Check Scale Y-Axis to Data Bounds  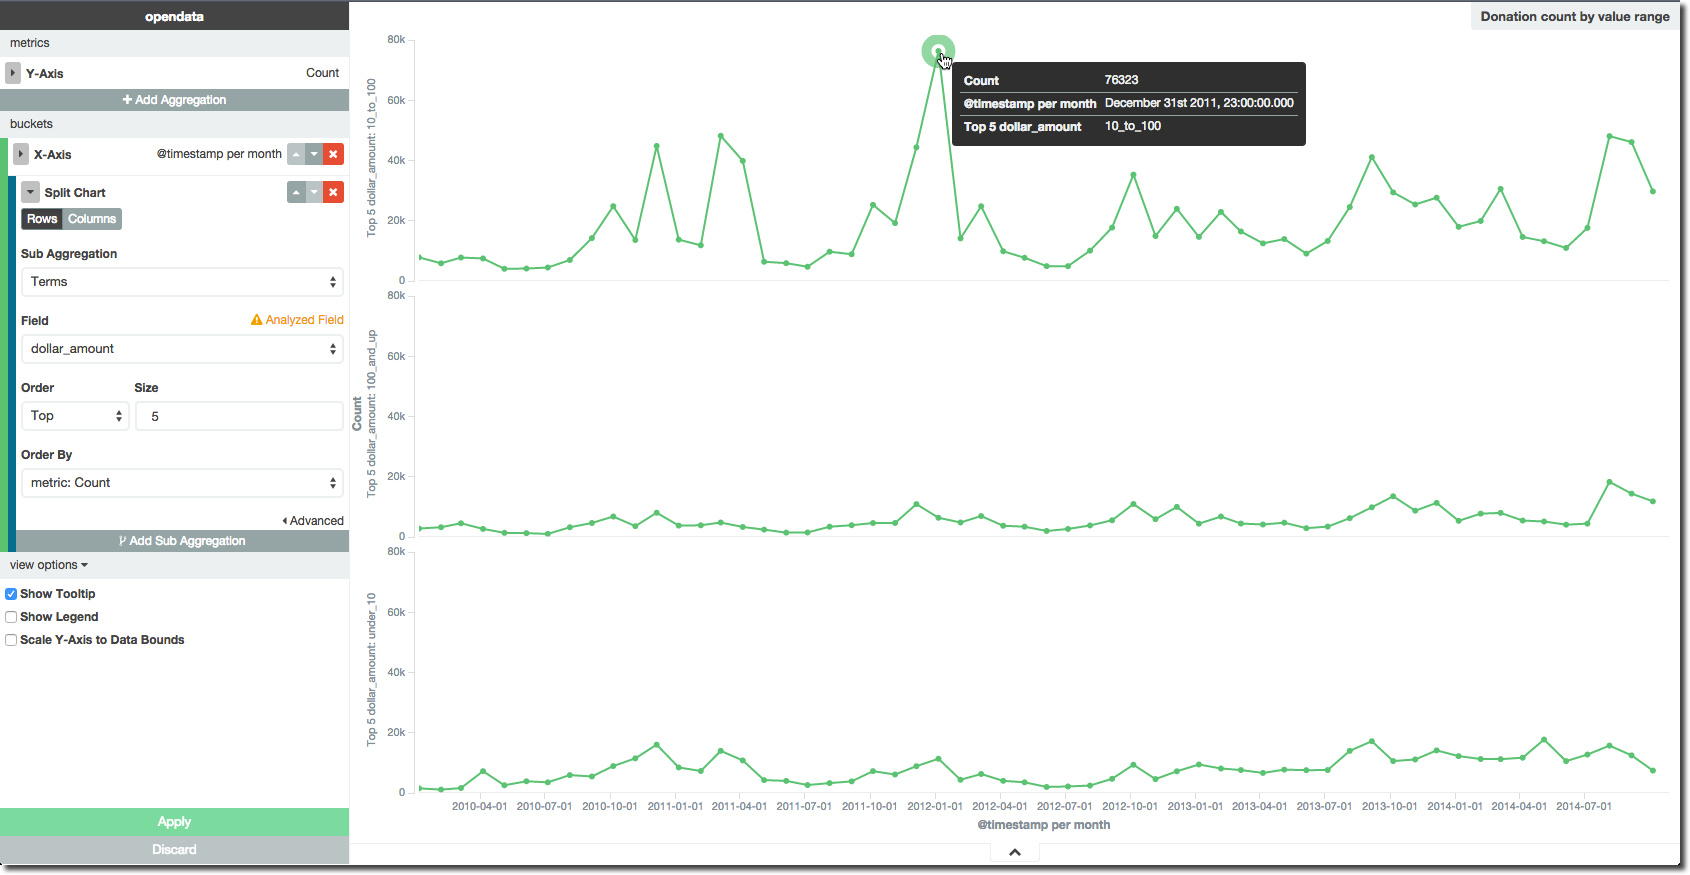point(11,640)
